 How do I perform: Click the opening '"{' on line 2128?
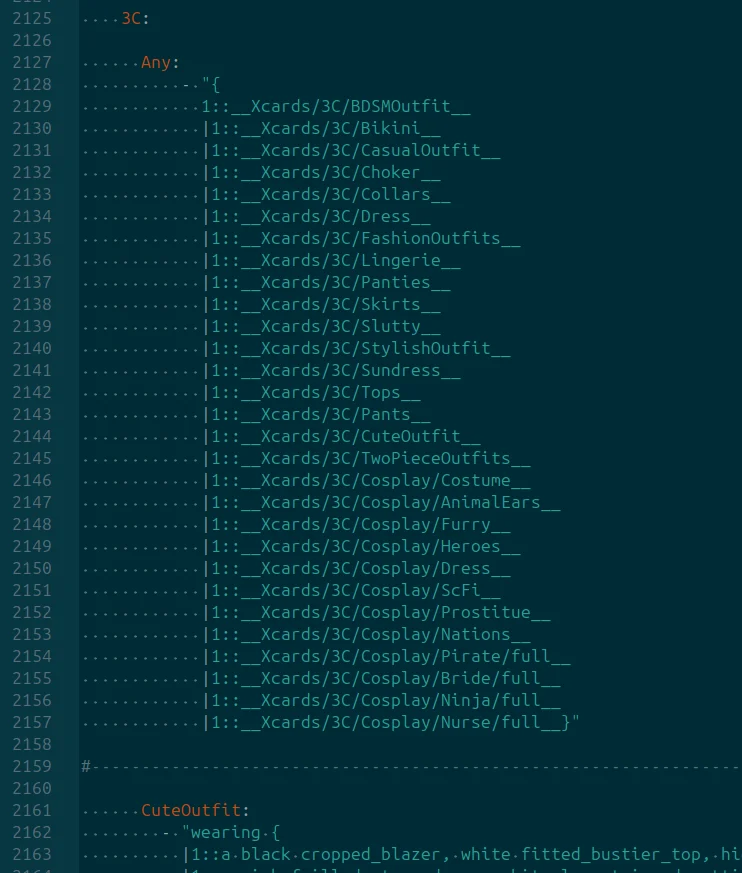coord(211,85)
